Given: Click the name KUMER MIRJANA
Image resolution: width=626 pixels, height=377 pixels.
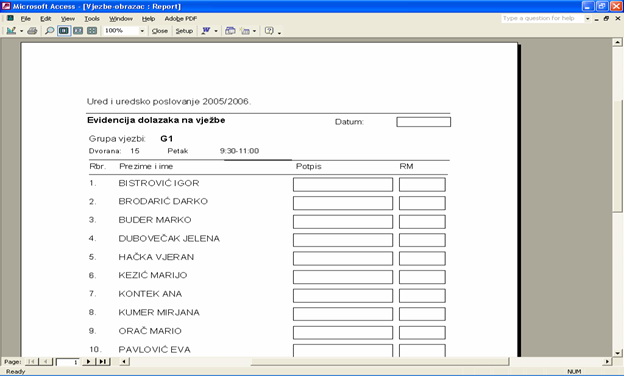Looking at the screenshot, I should click(x=159, y=312).
